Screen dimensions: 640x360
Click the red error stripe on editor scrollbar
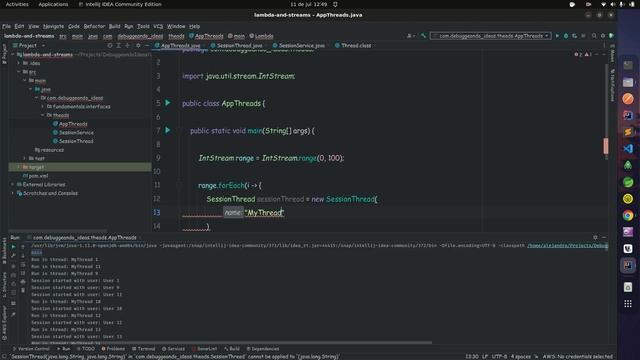click(606, 146)
